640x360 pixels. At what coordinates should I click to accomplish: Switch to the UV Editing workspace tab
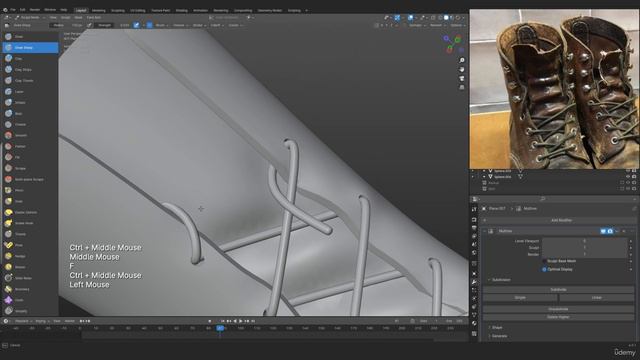pos(138,11)
